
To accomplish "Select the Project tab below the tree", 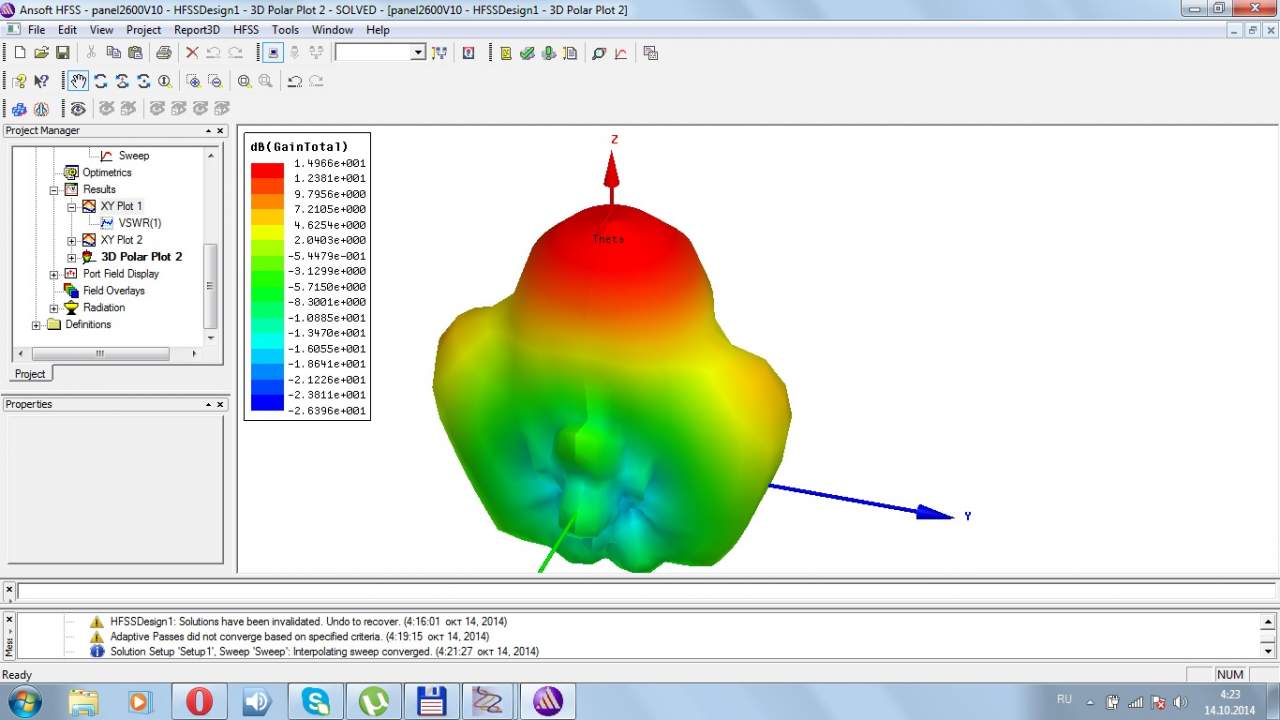I will 30,374.
